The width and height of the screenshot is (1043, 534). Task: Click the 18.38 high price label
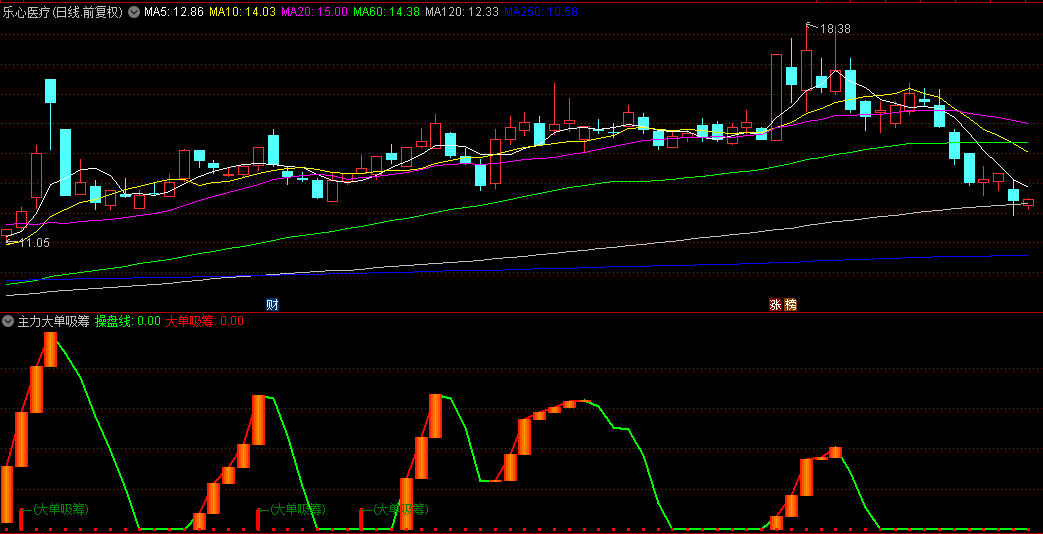click(835, 29)
